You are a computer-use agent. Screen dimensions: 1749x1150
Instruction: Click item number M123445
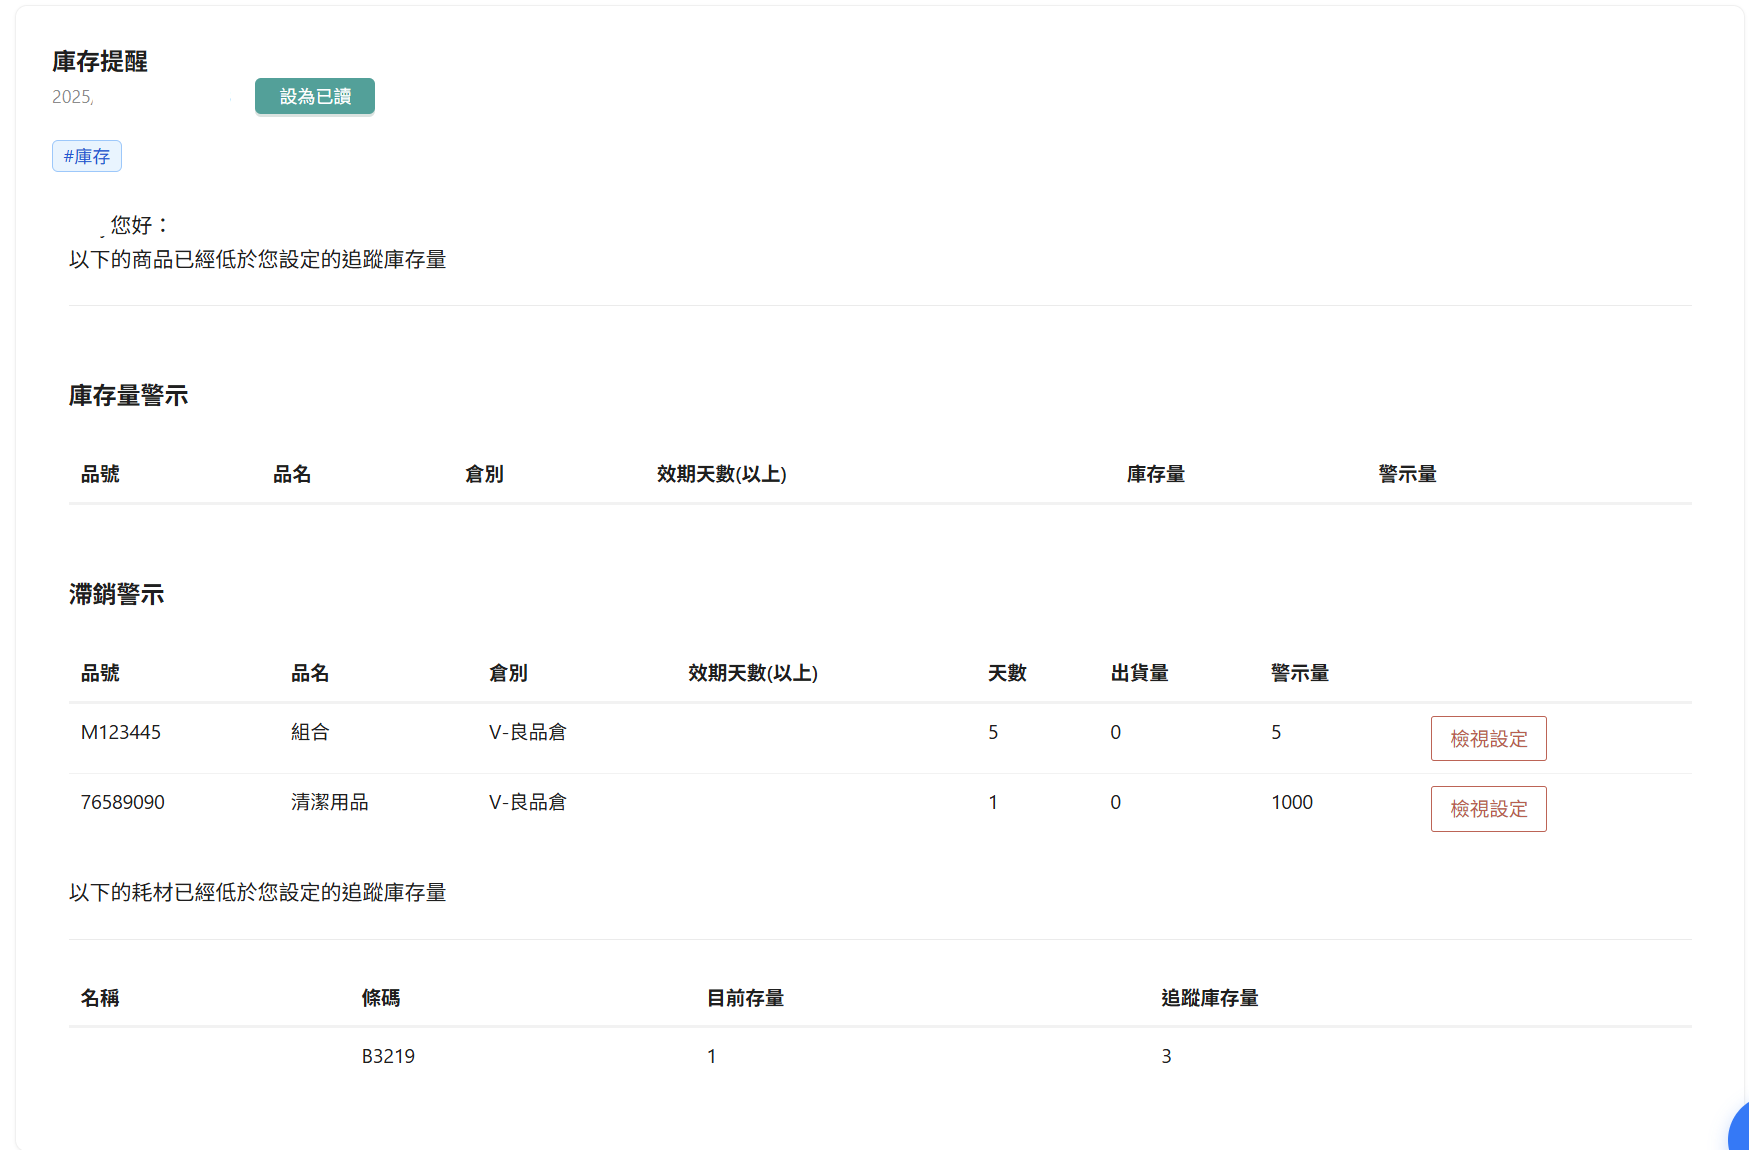click(121, 732)
